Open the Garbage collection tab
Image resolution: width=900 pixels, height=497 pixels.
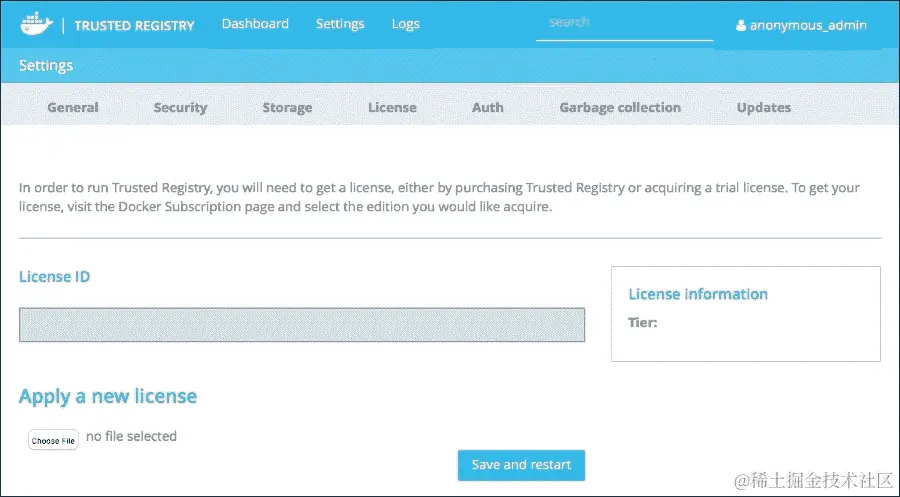pyautogui.click(x=620, y=107)
